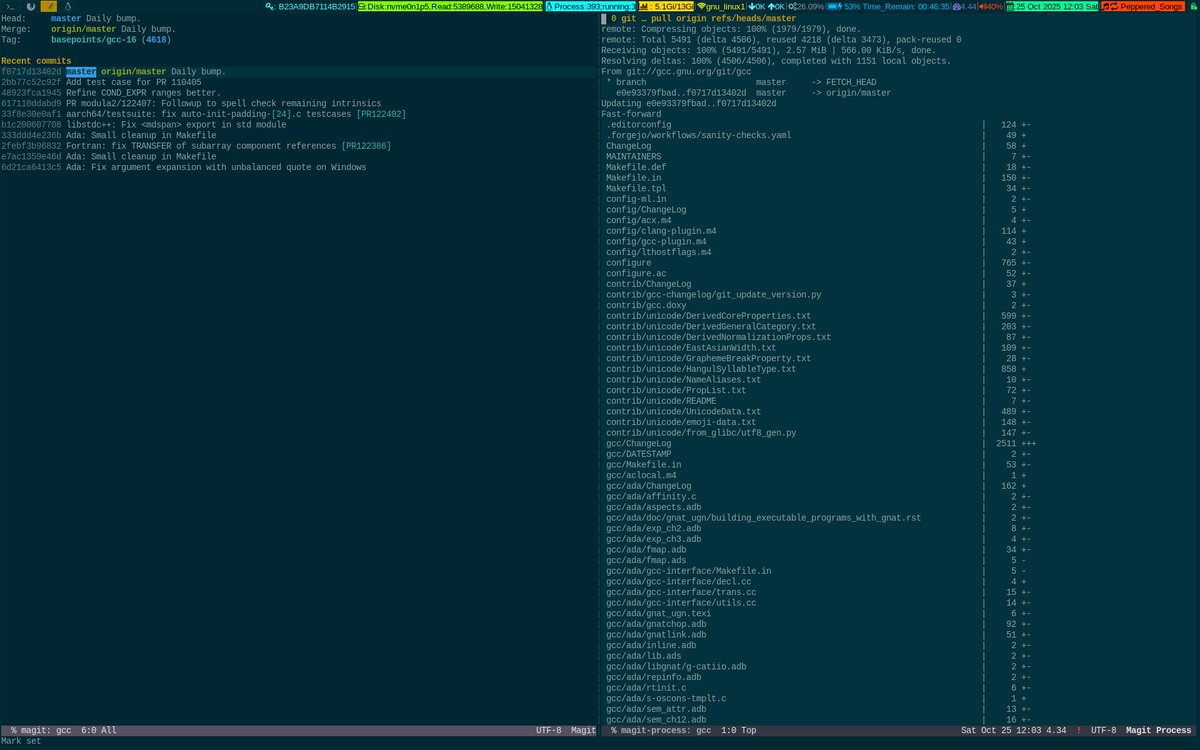Select commit b1c200607708 libstdc++ mdspan fix
The width and height of the screenshot is (1200, 750).
point(300,125)
